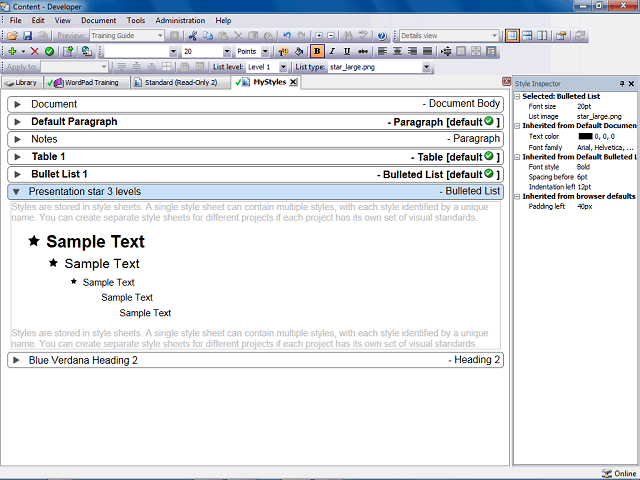The height and width of the screenshot is (480, 640).
Task: Click the highlighted single-pane layout icon
Action: (512, 36)
